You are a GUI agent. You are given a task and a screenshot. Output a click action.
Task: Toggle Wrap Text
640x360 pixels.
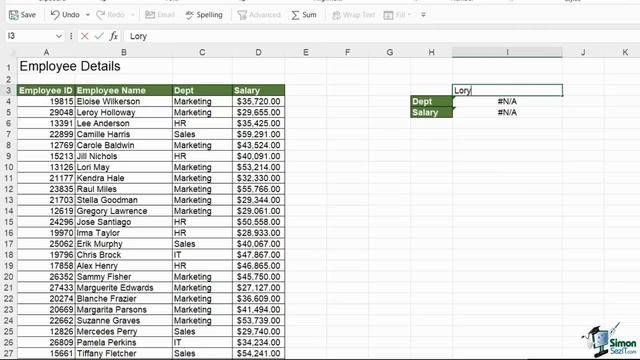353,15
